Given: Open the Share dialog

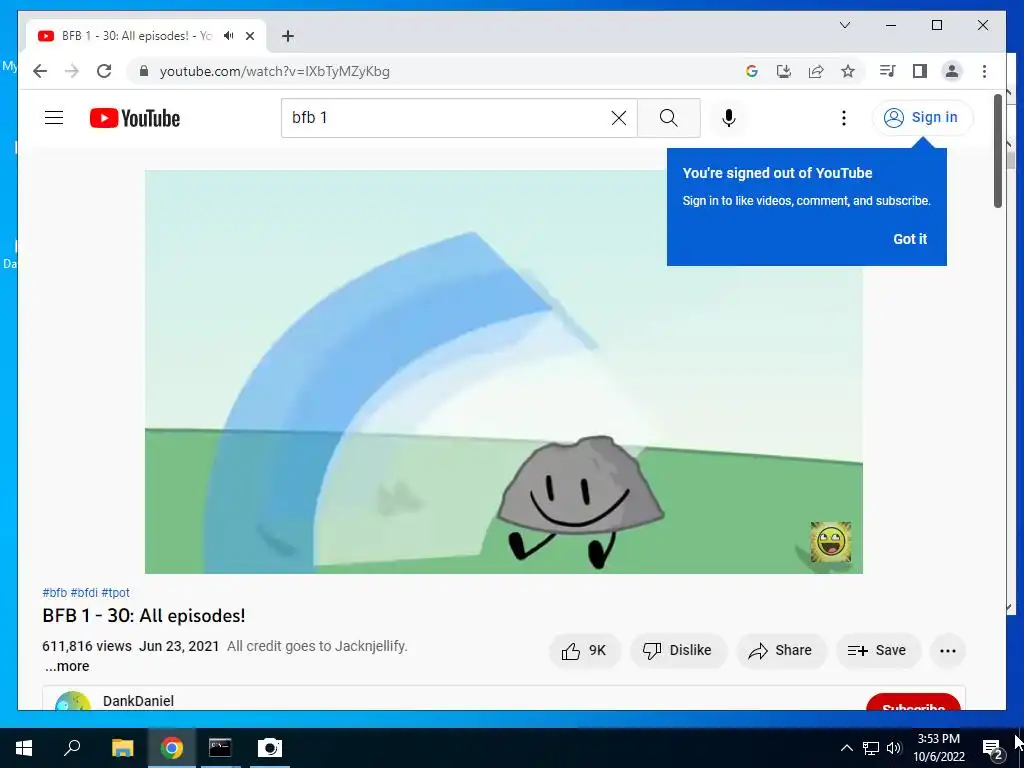Looking at the screenshot, I should 781,650.
